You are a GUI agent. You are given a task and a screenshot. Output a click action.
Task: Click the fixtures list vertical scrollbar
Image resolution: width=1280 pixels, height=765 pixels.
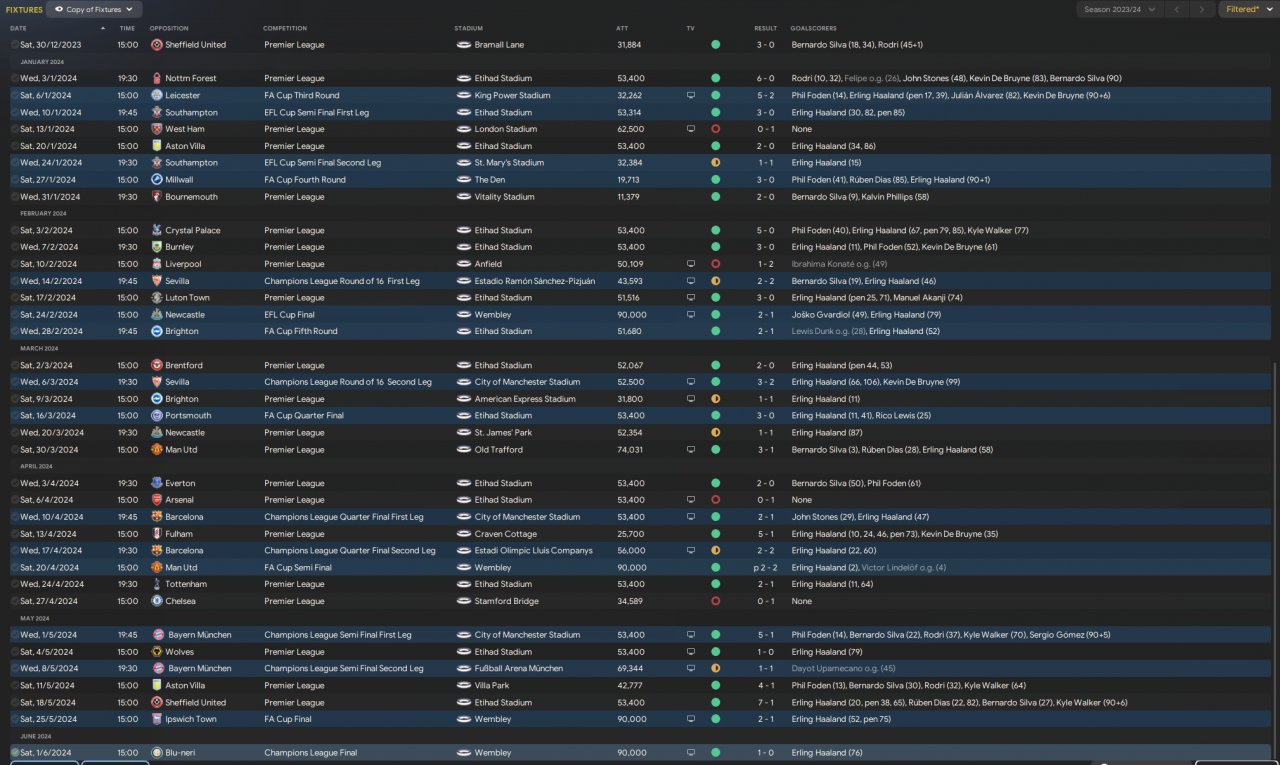point(1274,555)
